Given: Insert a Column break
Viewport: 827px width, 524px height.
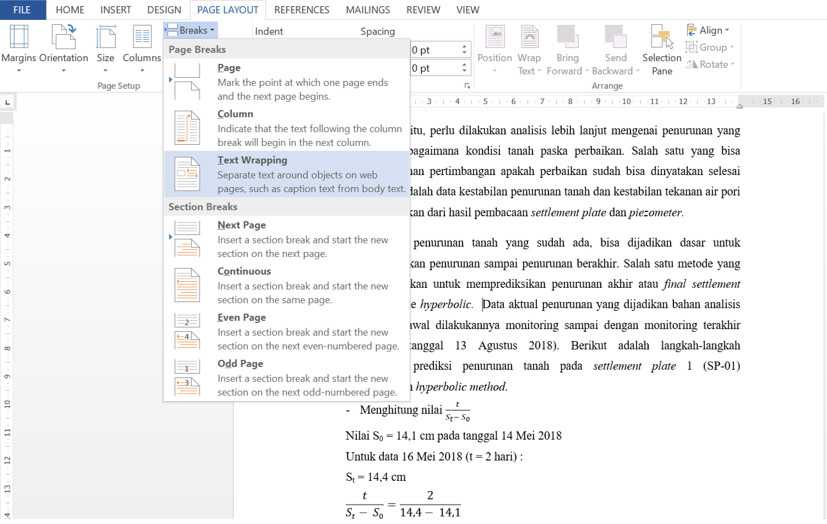Looking at the screenshot, I should click(x=287, y=128).
